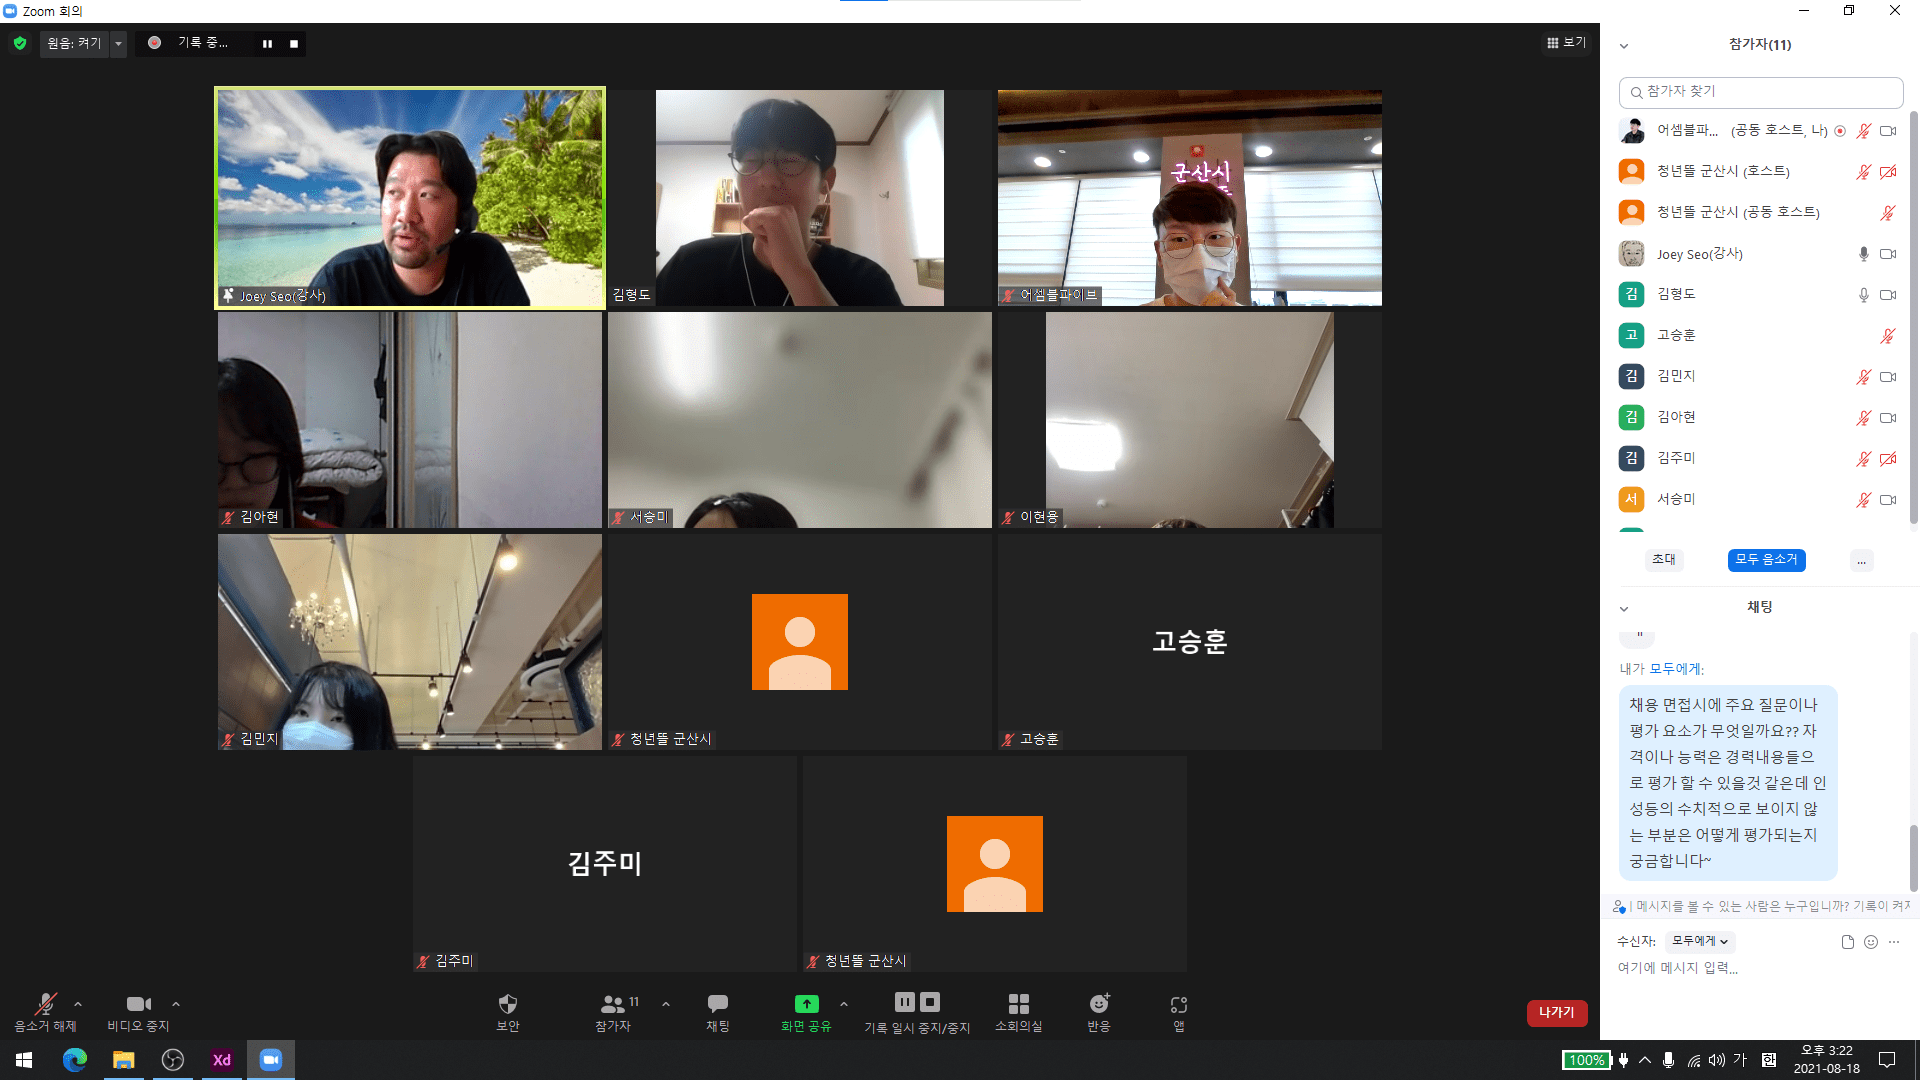Pause the recording in top bar
1920x1080 pixels.
(267, 44)
